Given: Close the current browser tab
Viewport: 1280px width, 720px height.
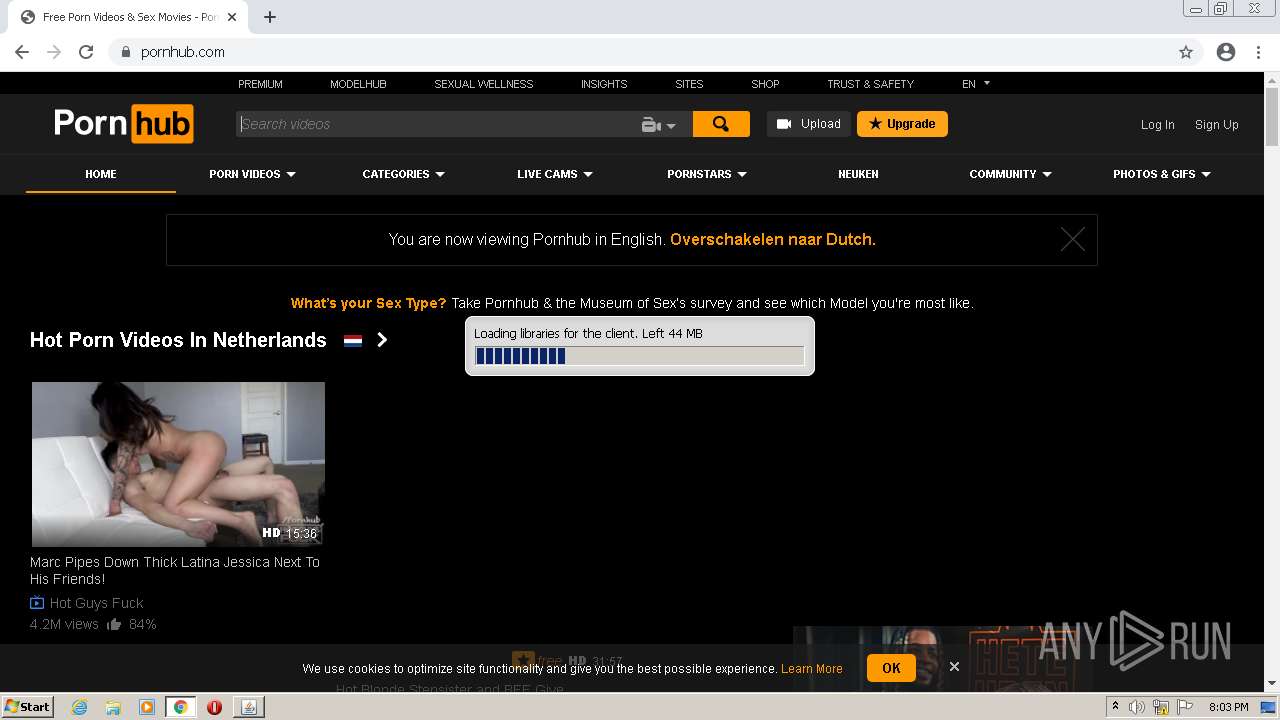Looking at the screenshot, I should coord(233,17).
